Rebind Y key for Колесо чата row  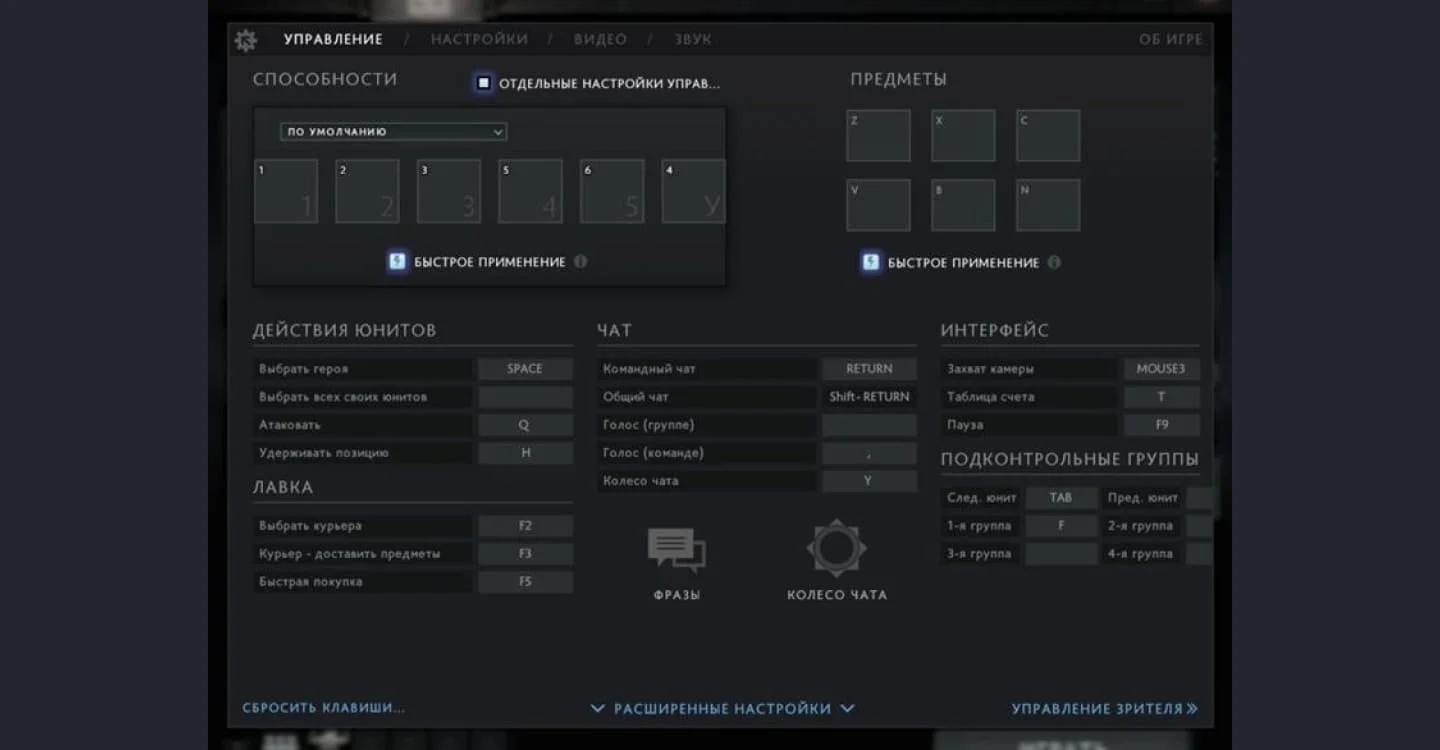[x=869, y=481]
